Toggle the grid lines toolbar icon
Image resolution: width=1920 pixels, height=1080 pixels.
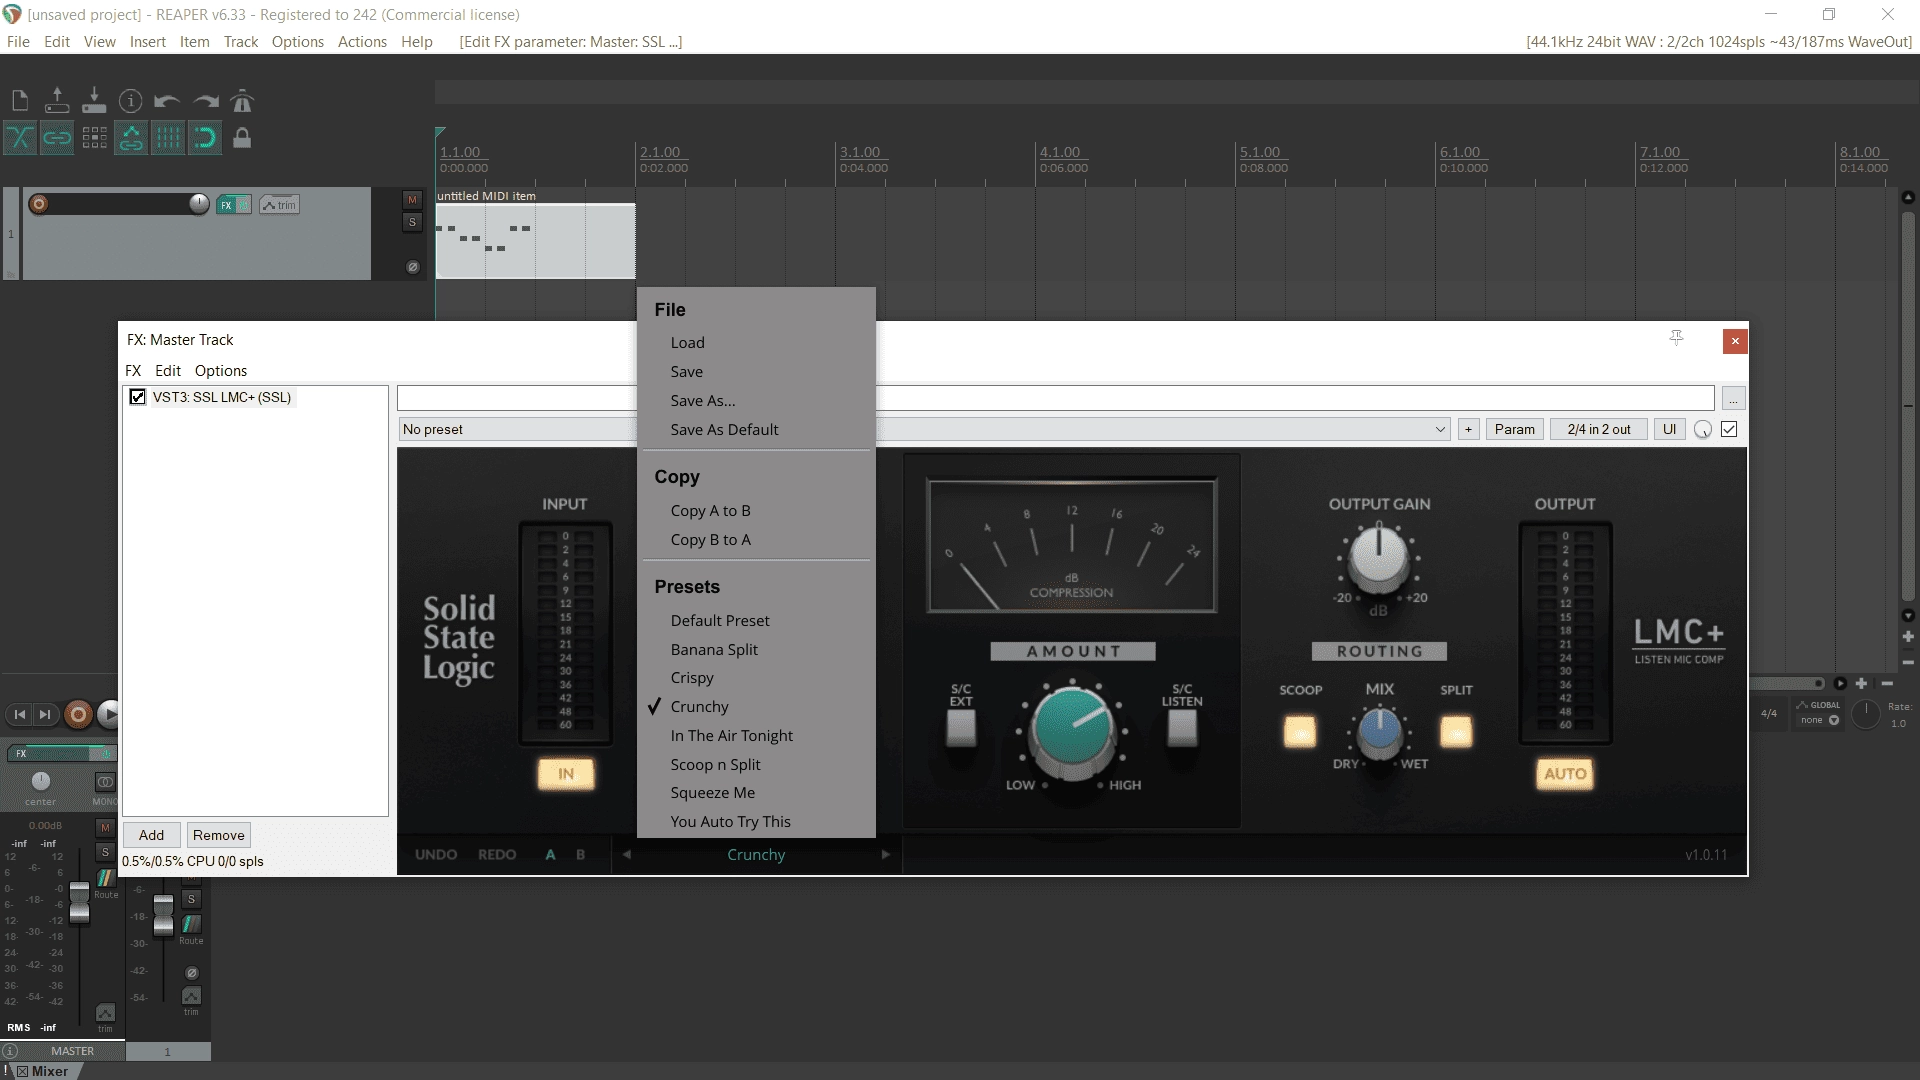pos(168,138)
